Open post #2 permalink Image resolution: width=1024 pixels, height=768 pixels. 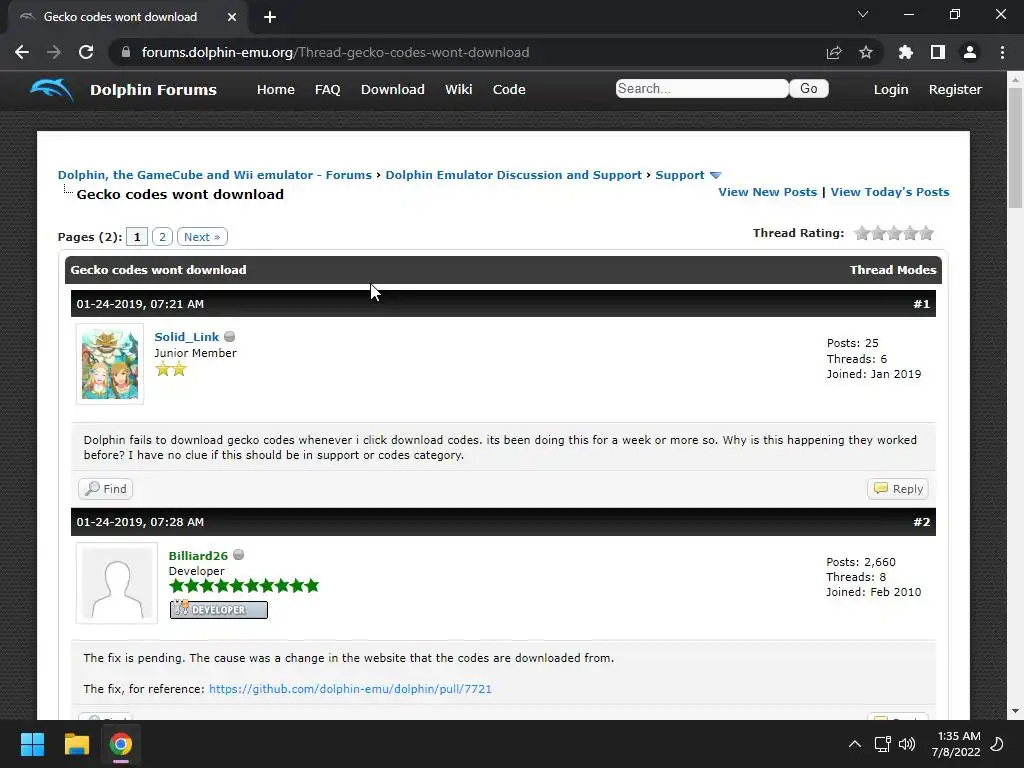[x=921, y=522]
